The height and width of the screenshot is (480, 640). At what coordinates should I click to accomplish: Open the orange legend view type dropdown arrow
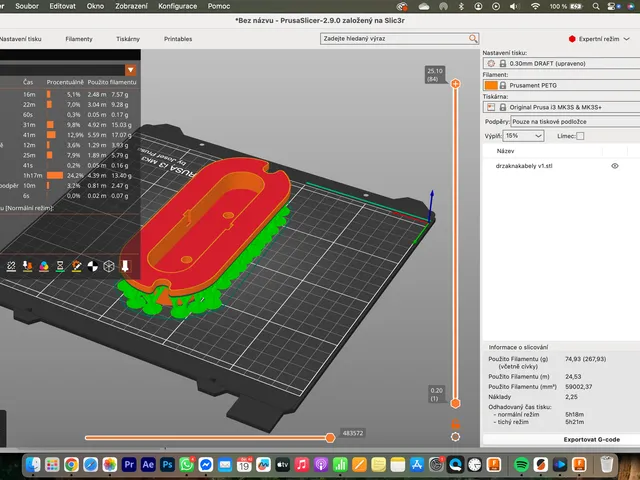pos(131,70)
